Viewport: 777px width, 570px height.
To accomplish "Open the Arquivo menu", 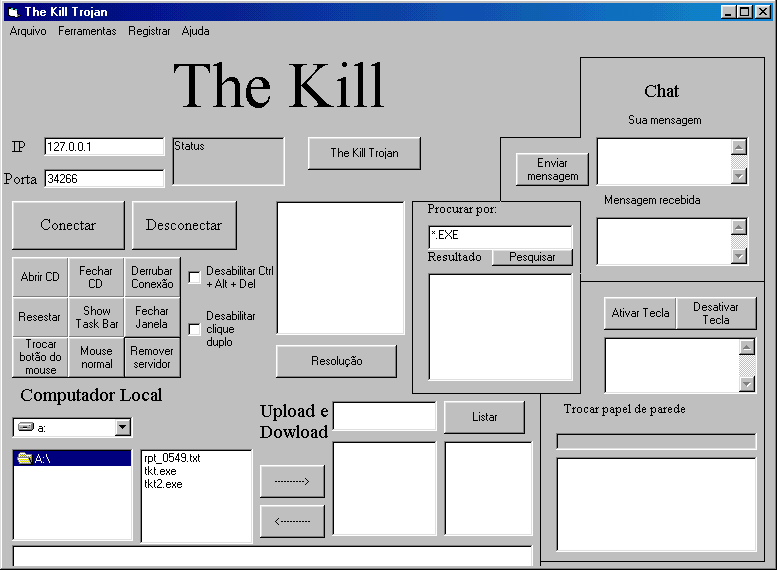I will 28,31.
